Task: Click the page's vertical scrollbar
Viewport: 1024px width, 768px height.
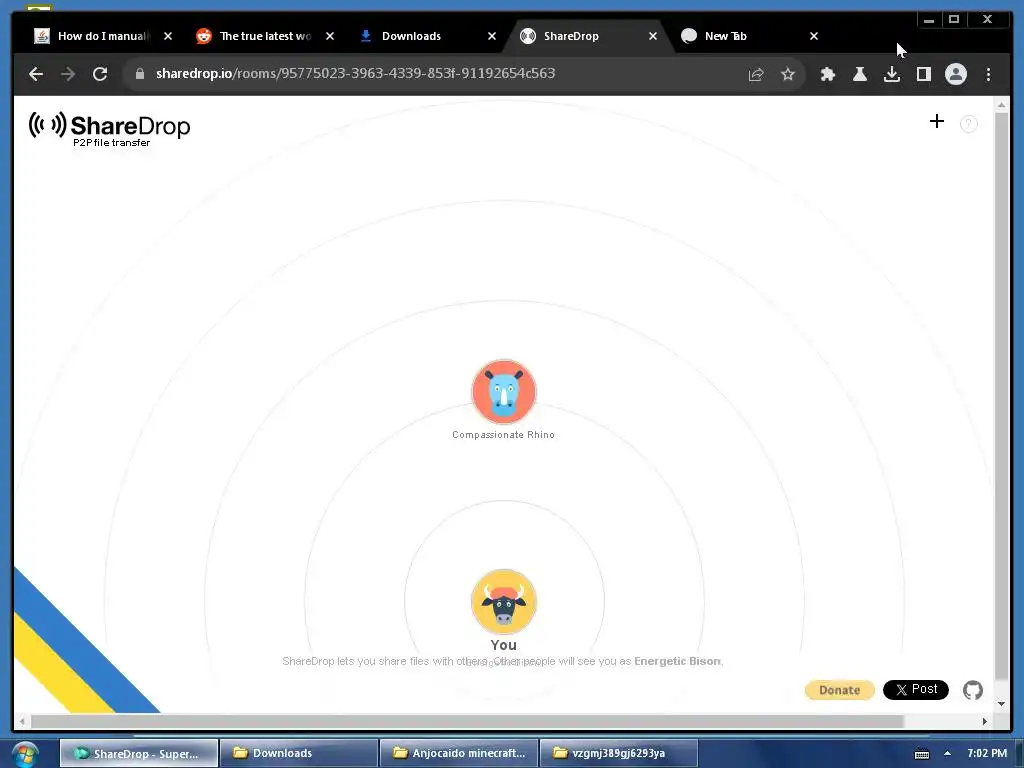Action: pos(1001,396)
